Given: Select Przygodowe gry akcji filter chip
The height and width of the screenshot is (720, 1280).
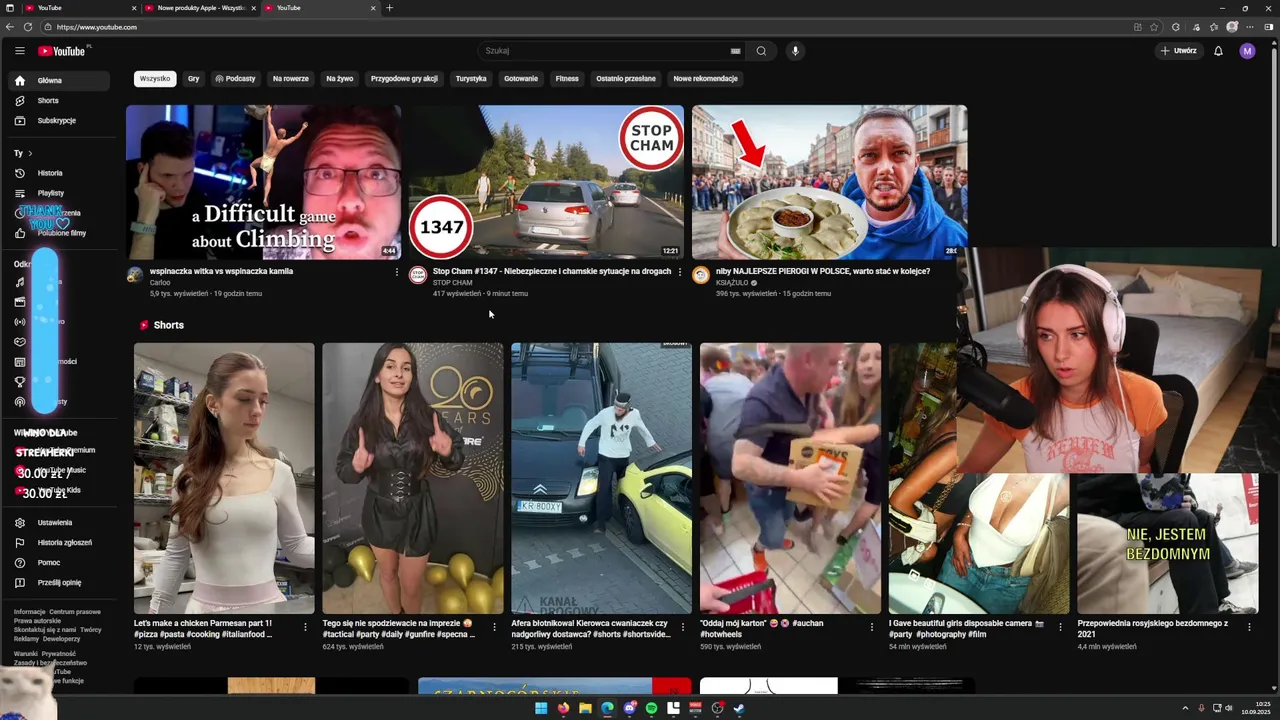Looking at the screenshot, I should tap(404, 79).
